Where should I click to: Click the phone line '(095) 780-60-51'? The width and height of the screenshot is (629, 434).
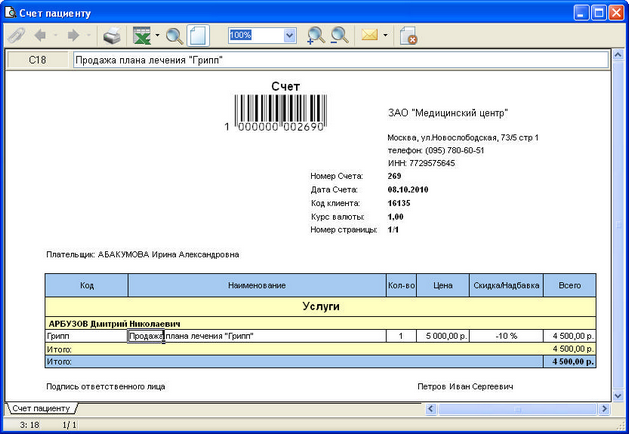[436, 150]
